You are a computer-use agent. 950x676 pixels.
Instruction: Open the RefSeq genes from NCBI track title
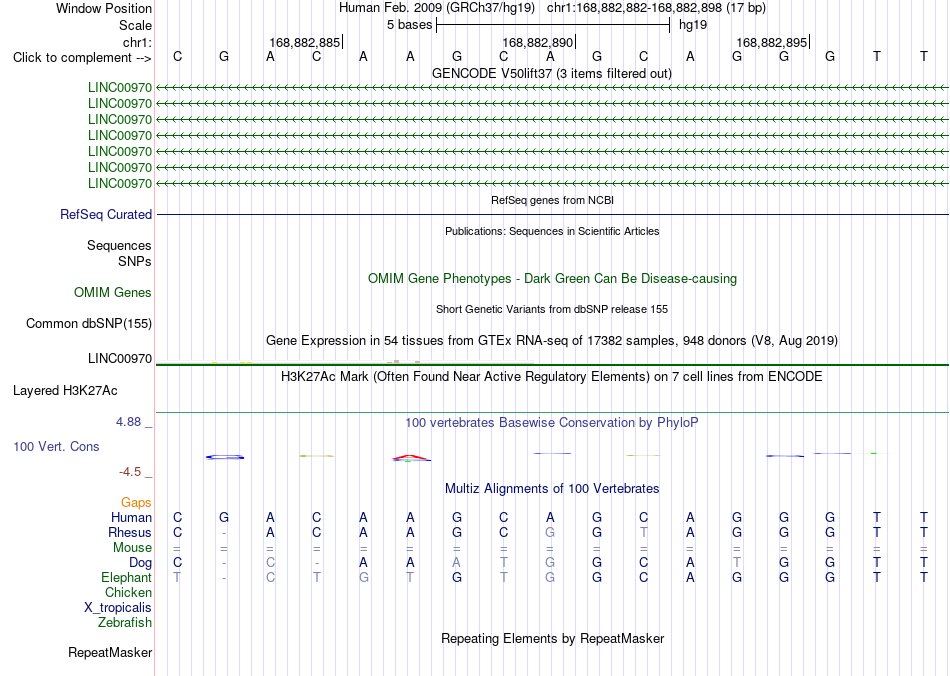tap(552, 200)
